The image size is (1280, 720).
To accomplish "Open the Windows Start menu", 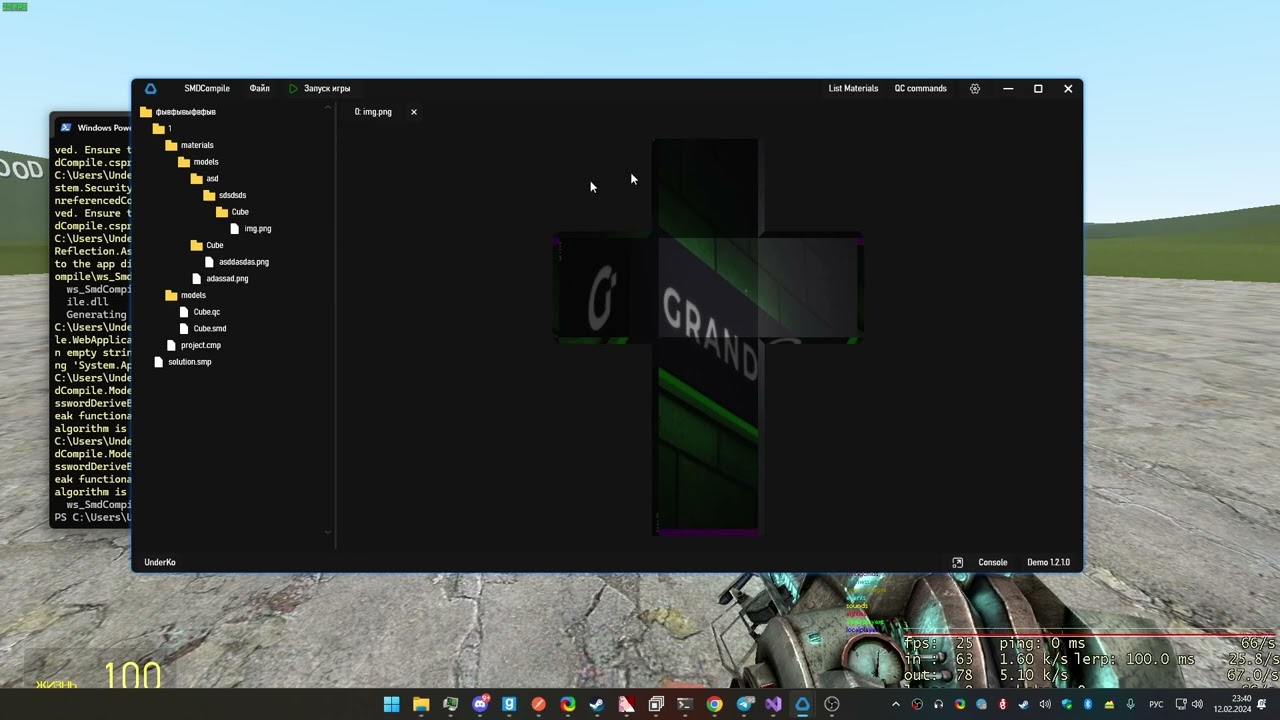I will coord(392,704).
